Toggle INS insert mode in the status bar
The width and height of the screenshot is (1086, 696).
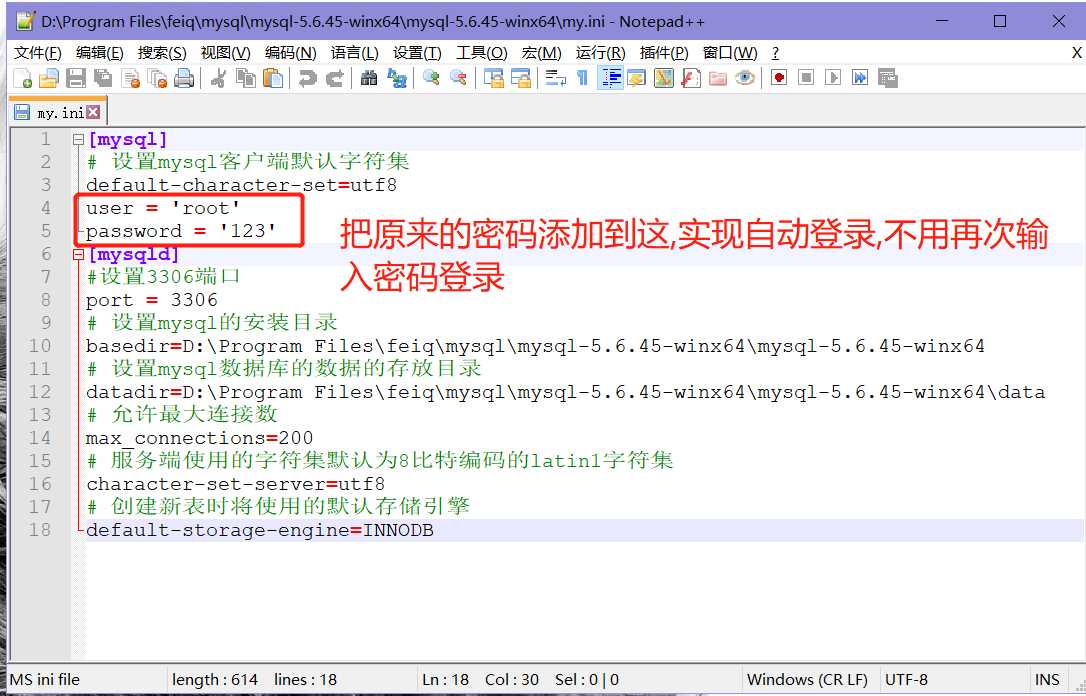tap(1047, 680)
